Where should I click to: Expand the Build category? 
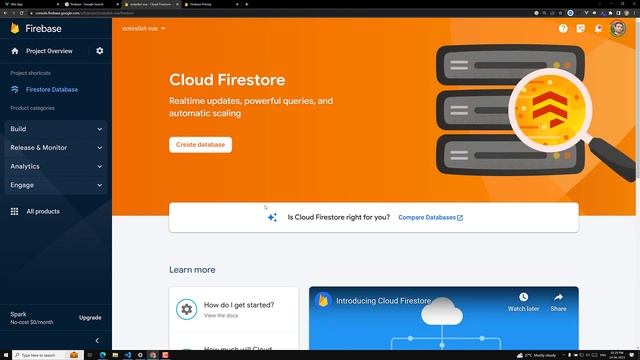pyautogui.click(x=56, y=129)
